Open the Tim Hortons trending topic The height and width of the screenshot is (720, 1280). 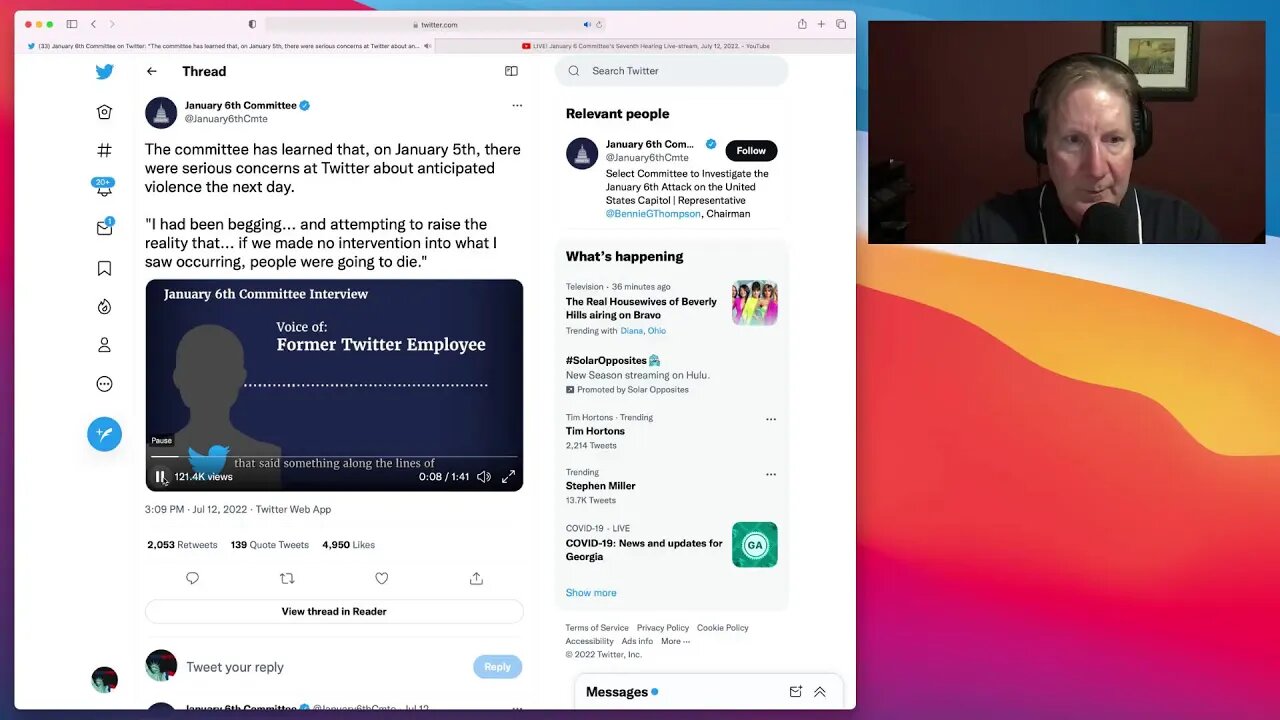[595, 431]
